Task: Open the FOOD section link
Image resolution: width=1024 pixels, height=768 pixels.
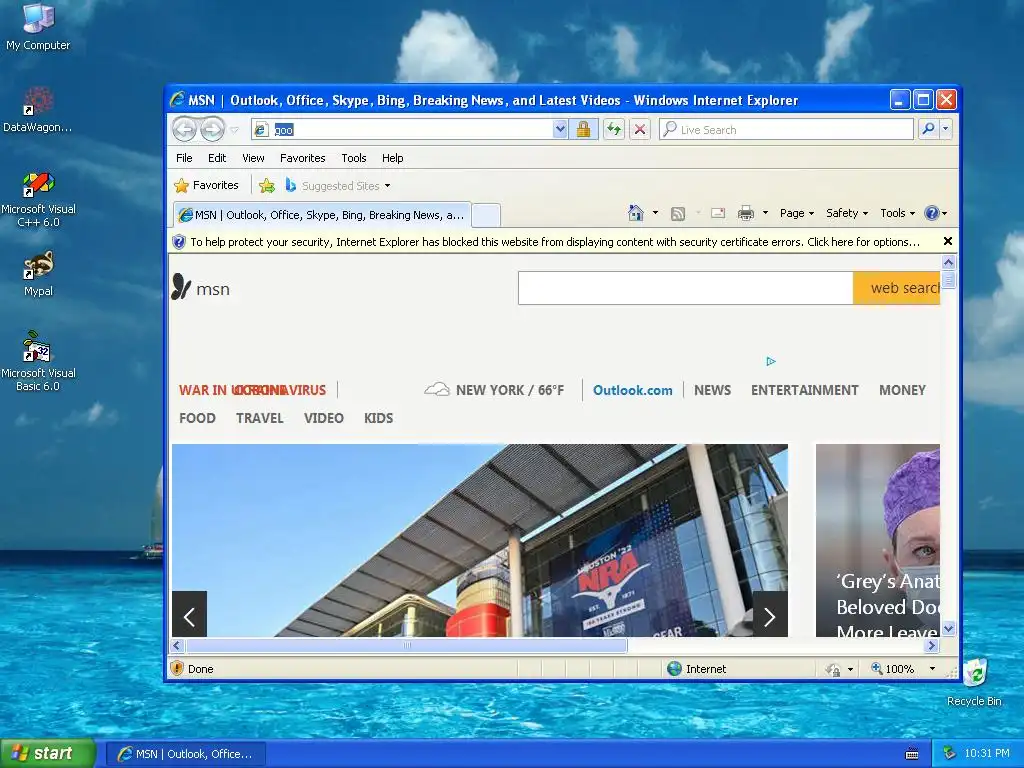Action: pyautogui.click(x=197, y=418)
